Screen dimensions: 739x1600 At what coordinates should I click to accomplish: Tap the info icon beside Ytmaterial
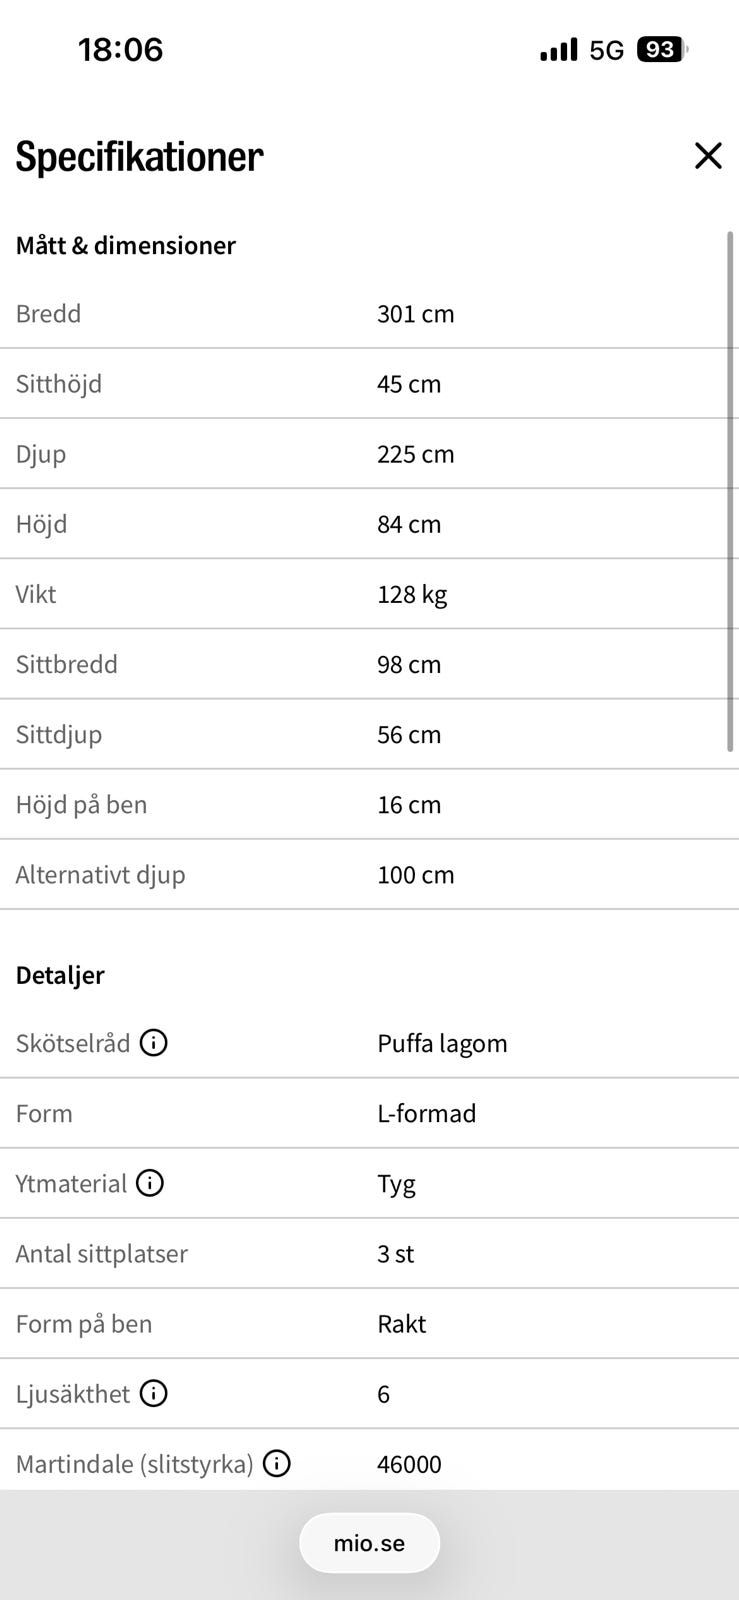pyautogui.click(x=149, y=1183)
